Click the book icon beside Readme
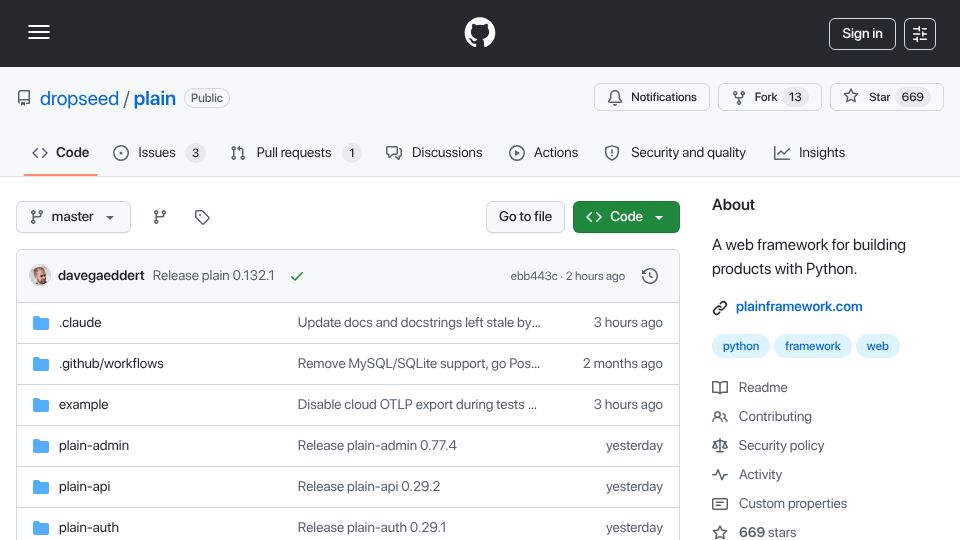 720,388
